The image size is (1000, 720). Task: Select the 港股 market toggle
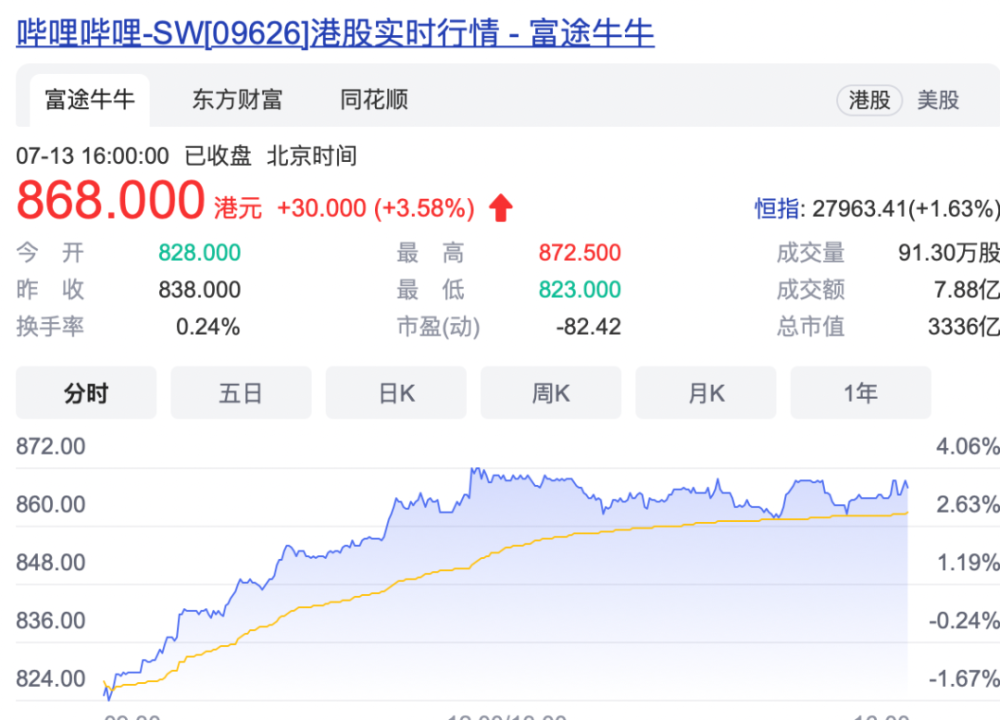869,100
